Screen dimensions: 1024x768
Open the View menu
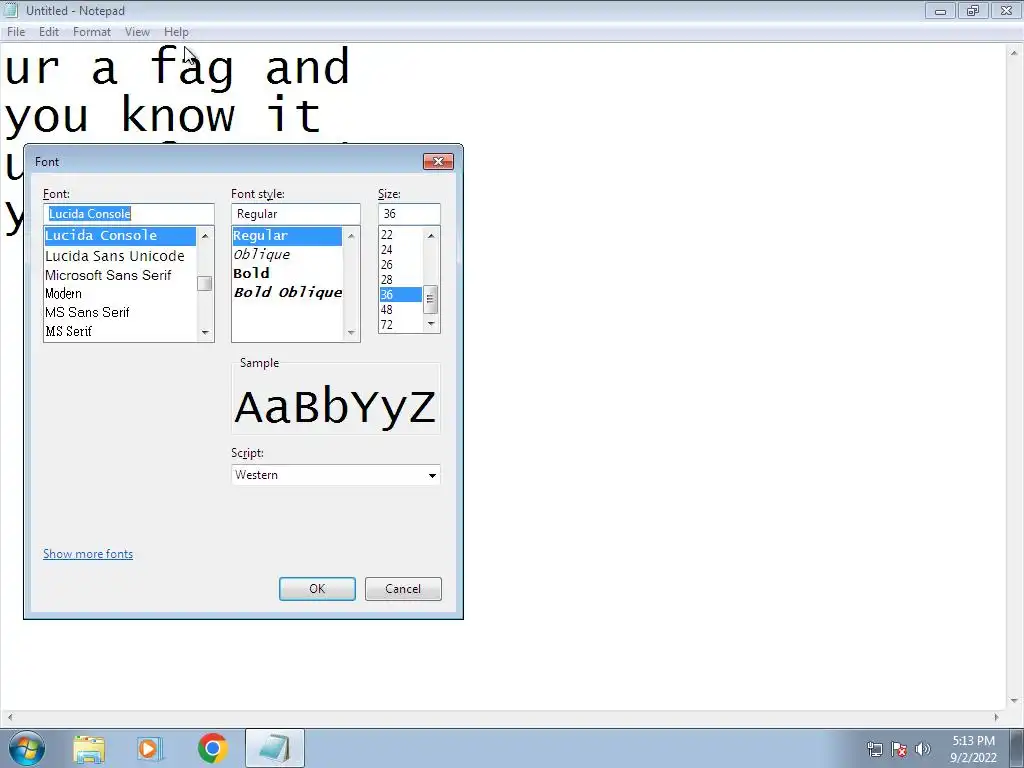[137, 31]
